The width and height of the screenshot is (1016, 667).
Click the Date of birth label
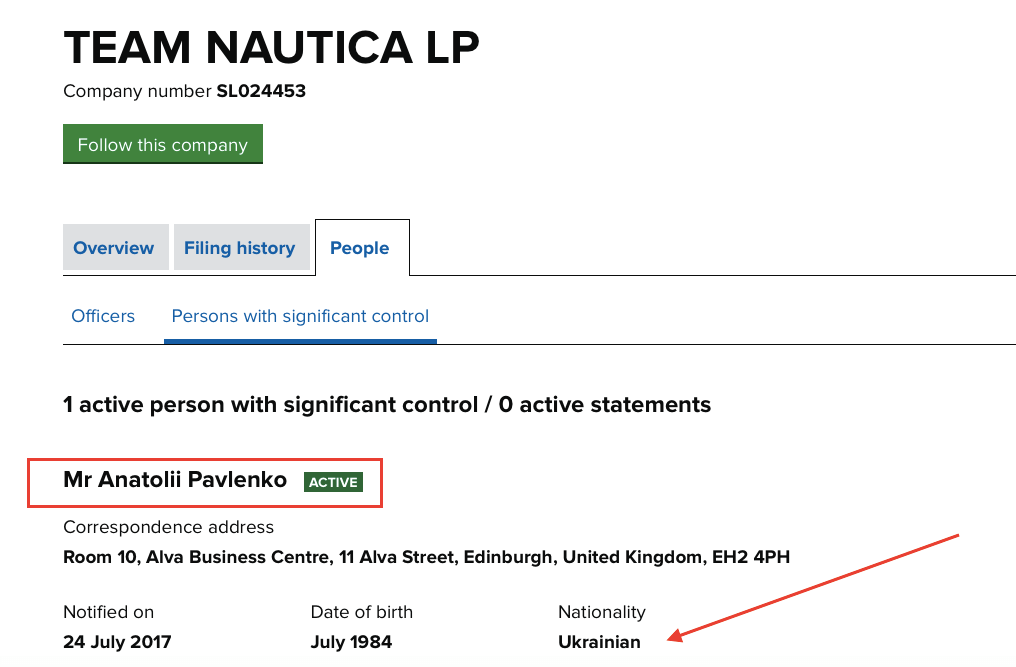click(361, 612)
